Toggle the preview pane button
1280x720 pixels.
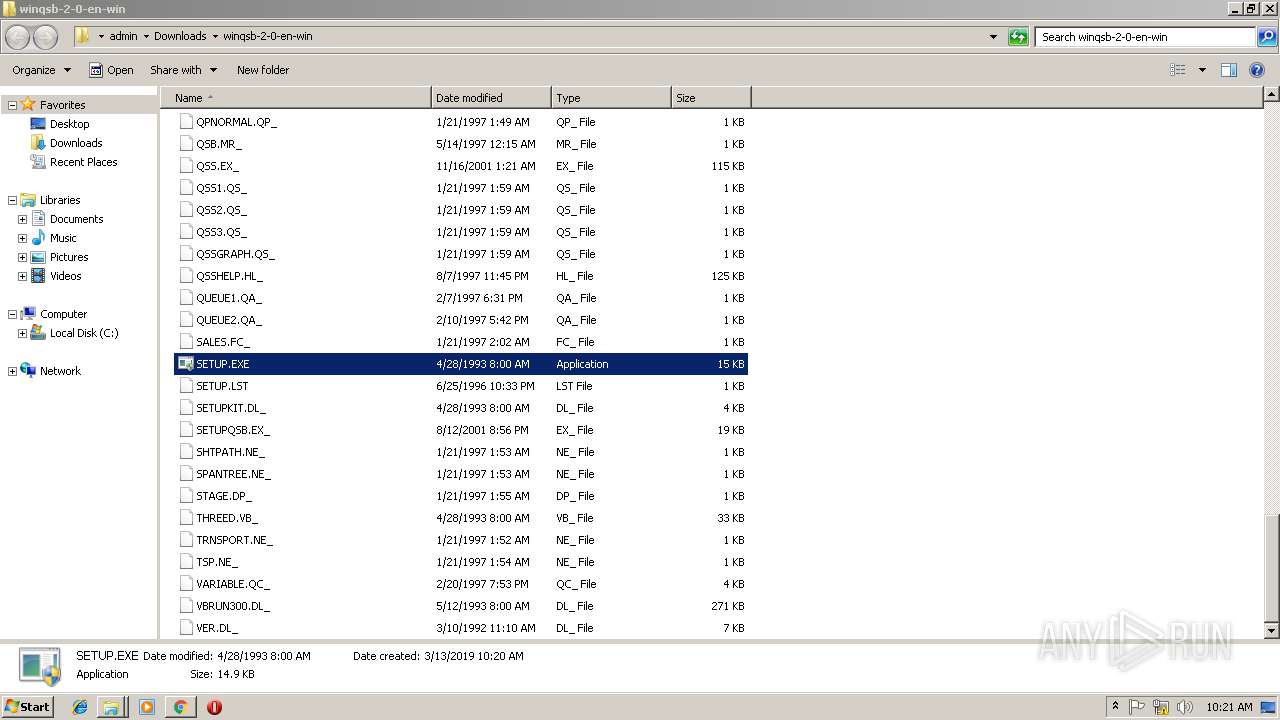(1229, 70)
